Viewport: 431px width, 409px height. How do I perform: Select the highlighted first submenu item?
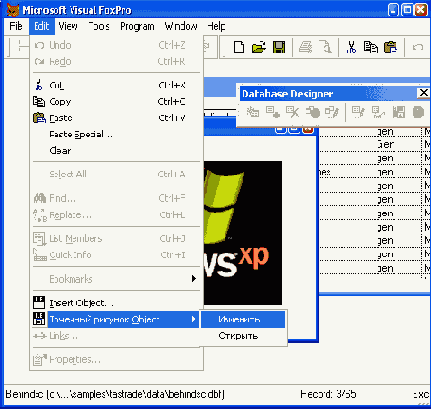pos(243,319)
